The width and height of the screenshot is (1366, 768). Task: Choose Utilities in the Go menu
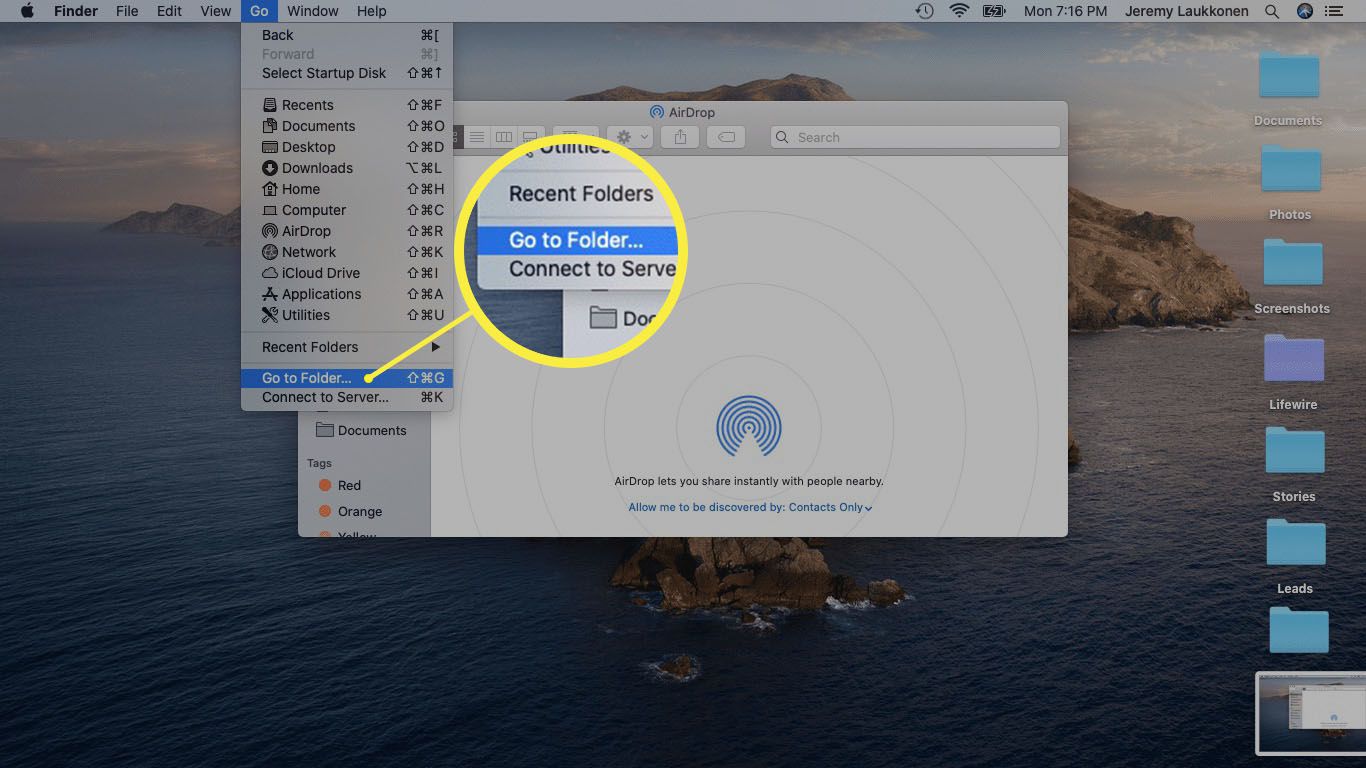pyautogui.click(x=305, y=315)
